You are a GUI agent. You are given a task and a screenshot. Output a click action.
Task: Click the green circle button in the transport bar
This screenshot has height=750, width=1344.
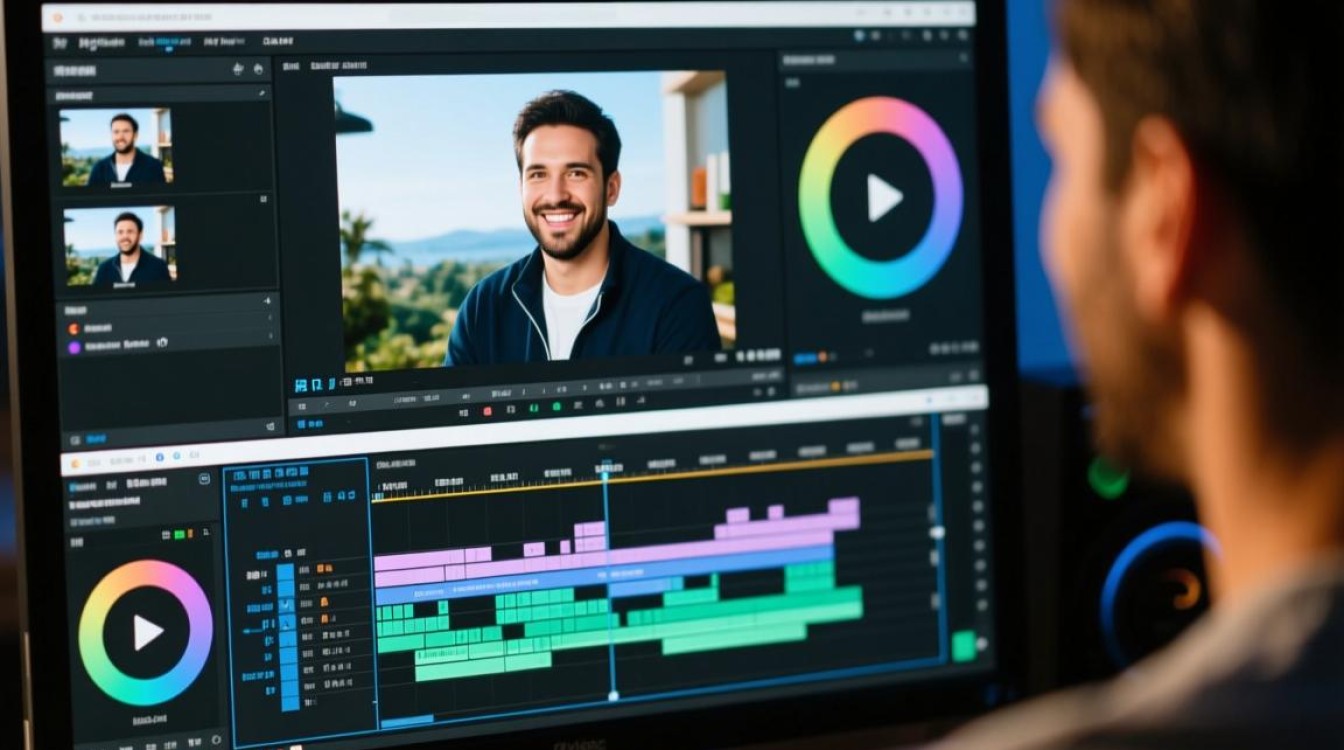click(556, 407)
